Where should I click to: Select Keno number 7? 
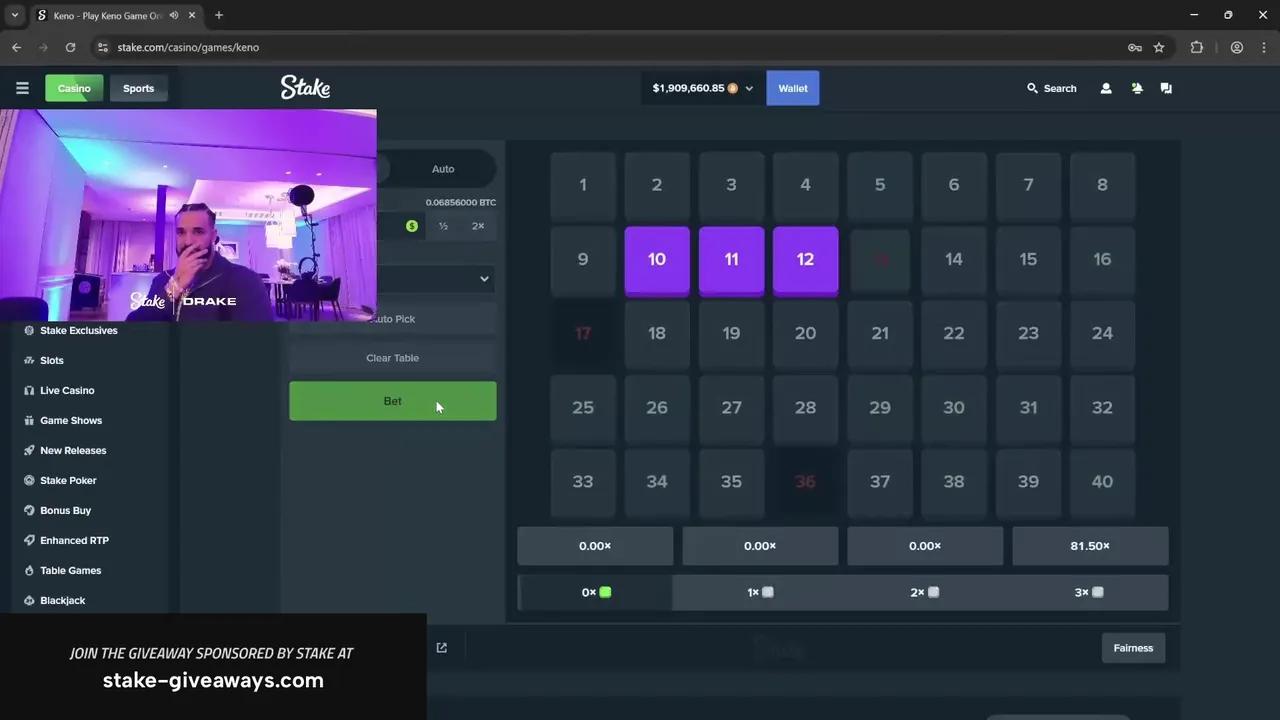click(1028, 186)
